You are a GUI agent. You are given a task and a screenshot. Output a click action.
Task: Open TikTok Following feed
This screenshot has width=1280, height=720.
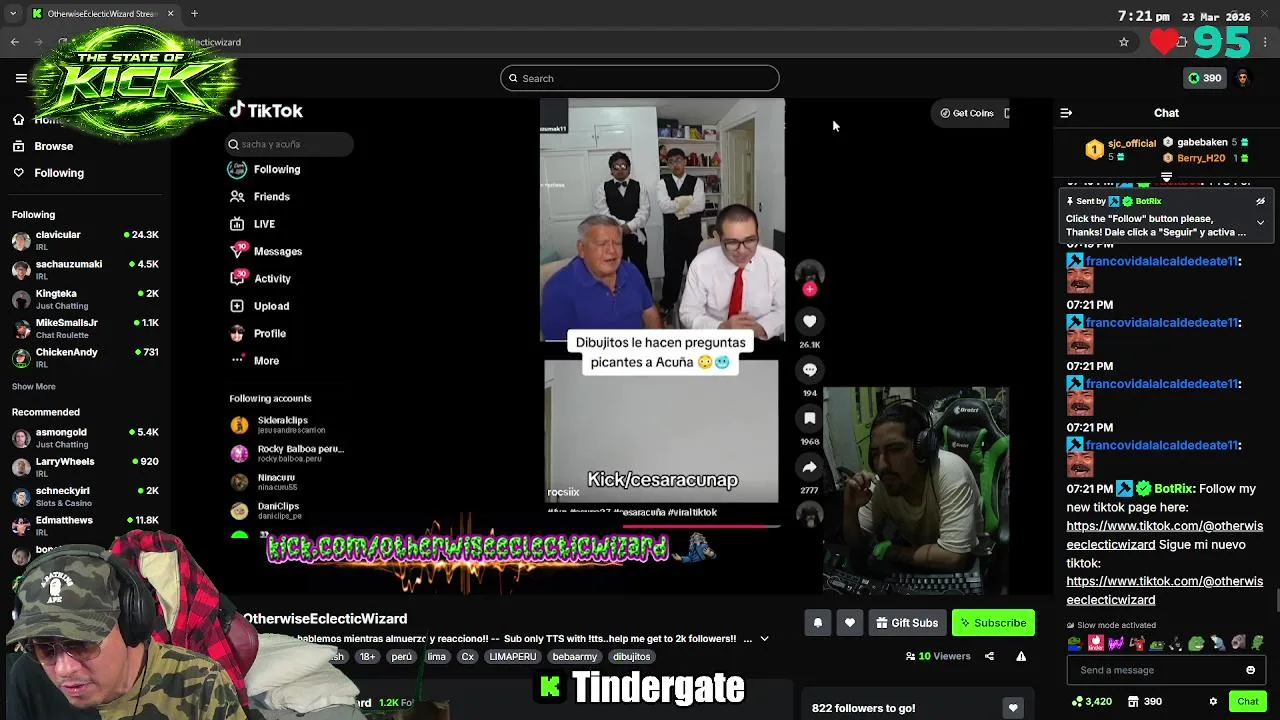point(264,169)
